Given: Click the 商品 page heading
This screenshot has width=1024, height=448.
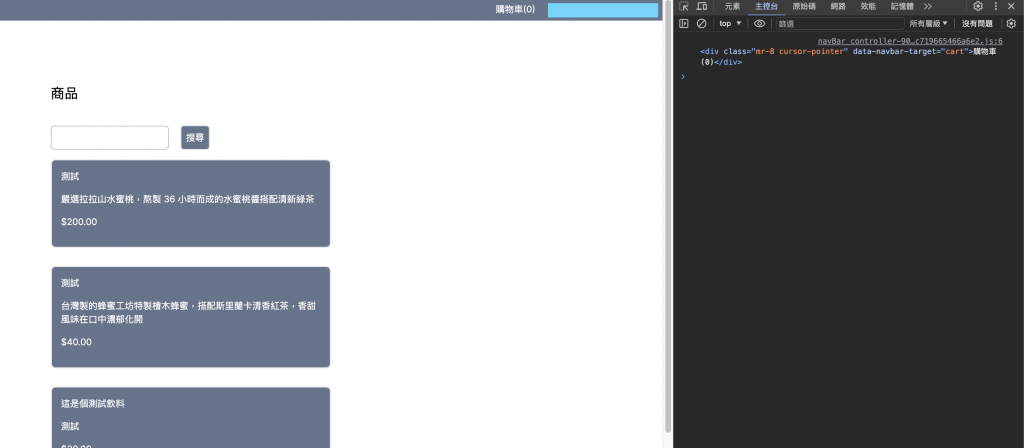Looking at the screenshot, I should pyautogui.click(x=64, y=94).
